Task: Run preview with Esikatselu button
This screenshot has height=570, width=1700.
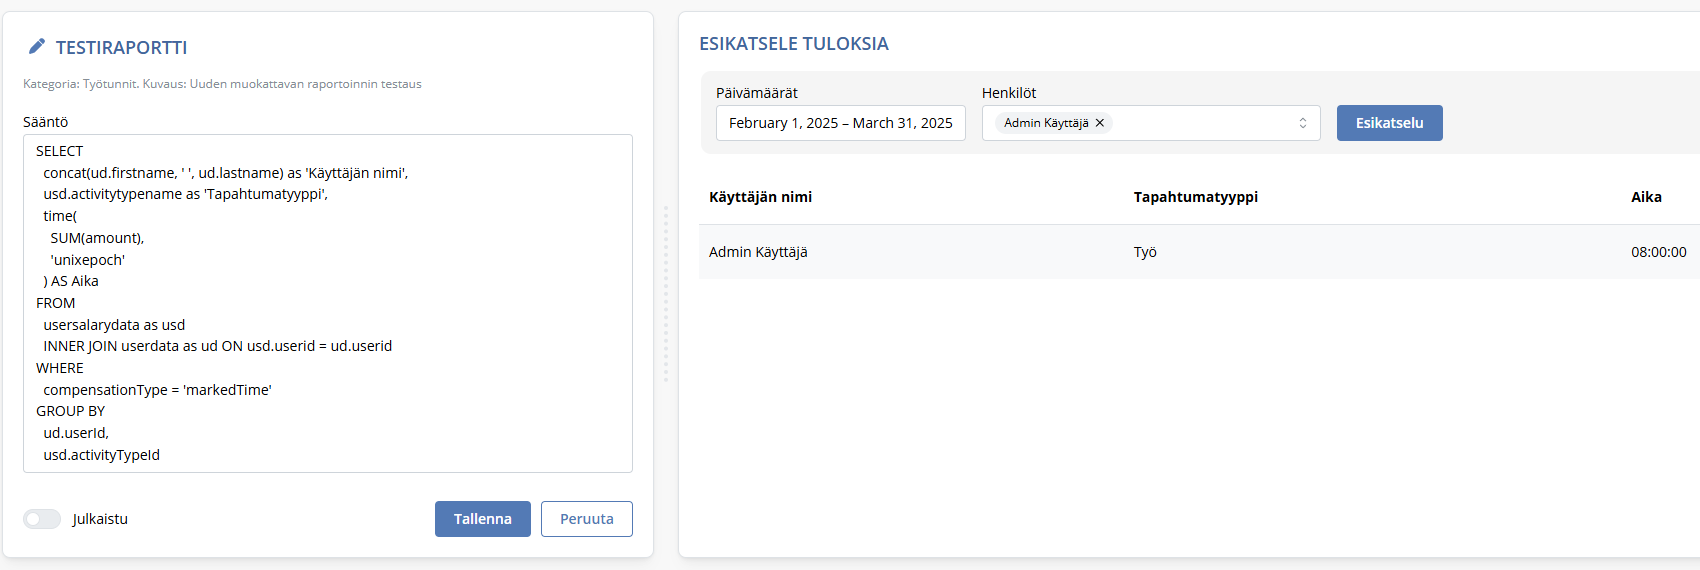Action: tap(1390, 123)
